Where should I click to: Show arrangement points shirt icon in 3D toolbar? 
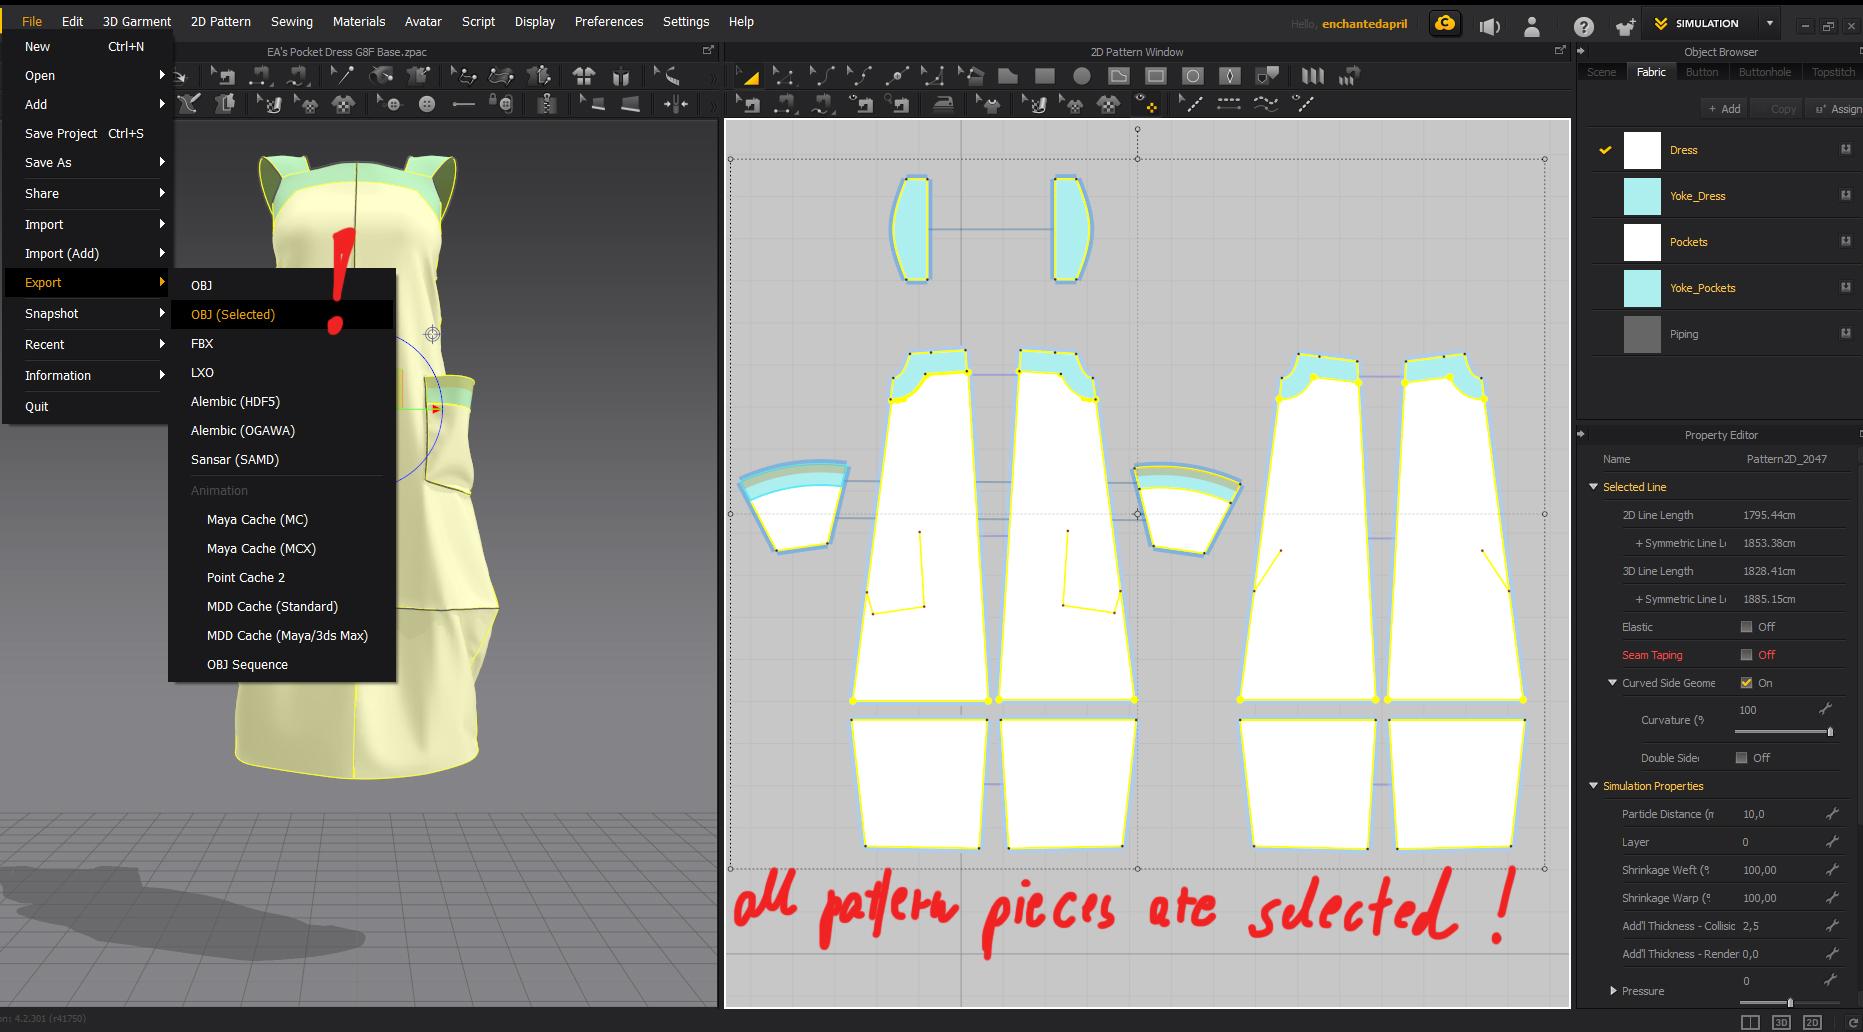pyautogui.click(x=584, y=76)
